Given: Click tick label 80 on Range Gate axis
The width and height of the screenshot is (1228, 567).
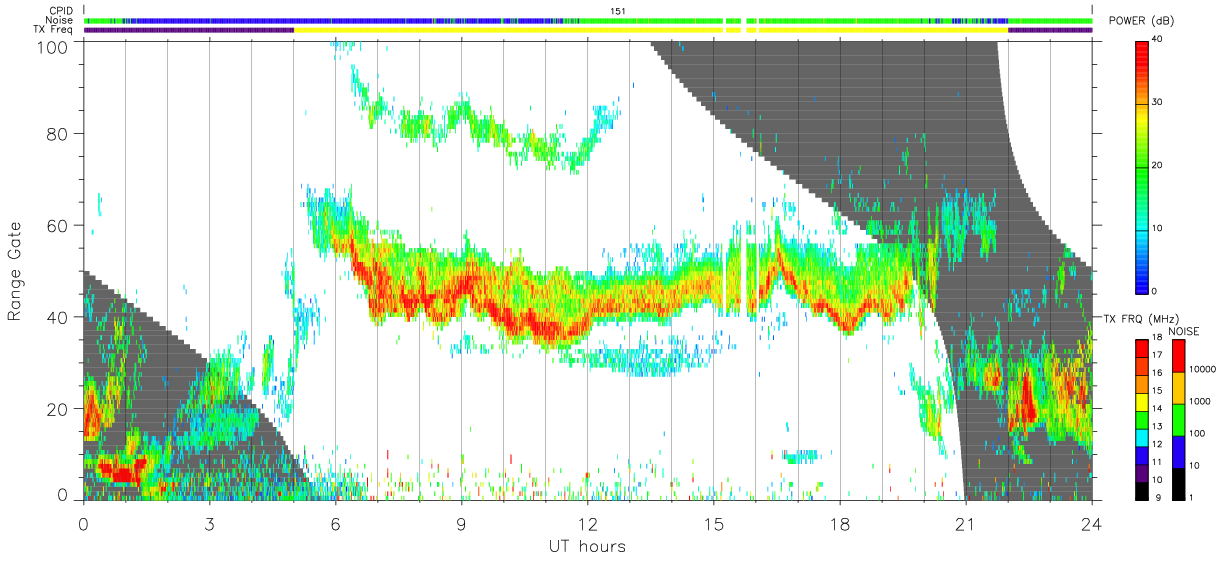Looking at the screenshot, I should click(58, 133).
